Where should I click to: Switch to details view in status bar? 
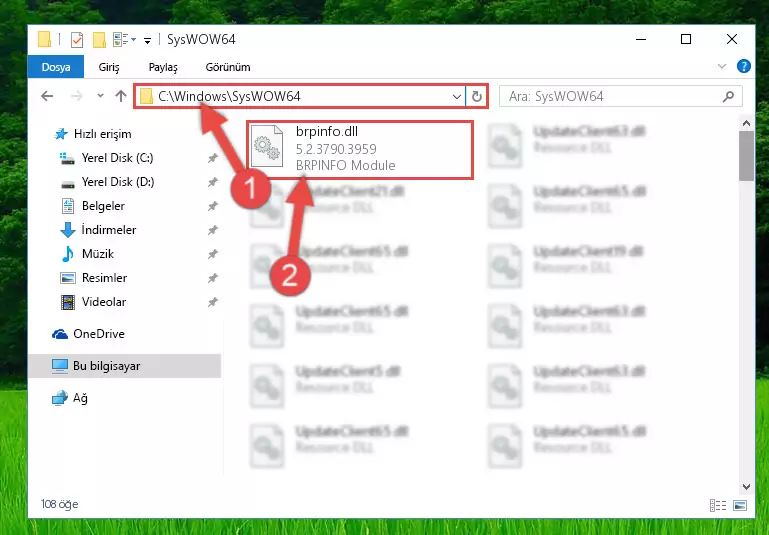point(718,505)
